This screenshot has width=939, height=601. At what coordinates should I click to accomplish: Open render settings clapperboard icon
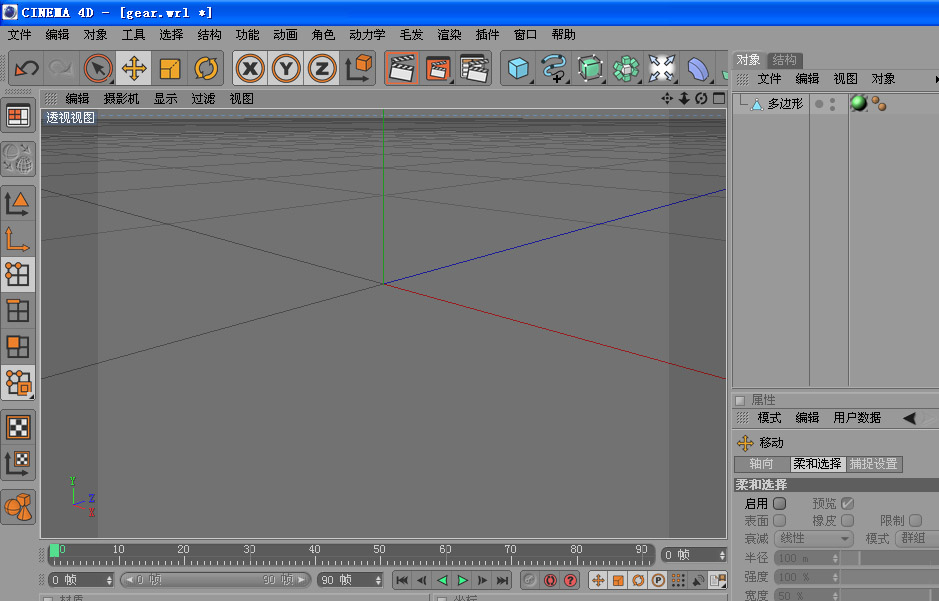[474, 68]
